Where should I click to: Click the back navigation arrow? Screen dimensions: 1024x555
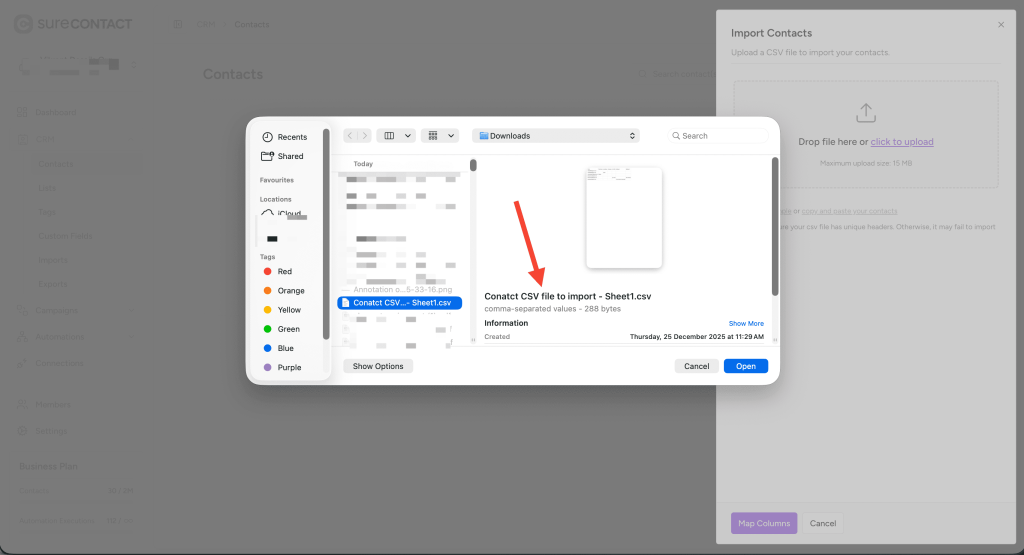click(x=350, y=136)
